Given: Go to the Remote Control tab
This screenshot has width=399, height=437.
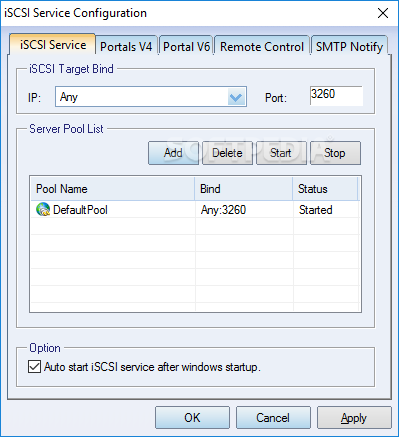Looking at the screenshot, I should click(x=262, y=46).
